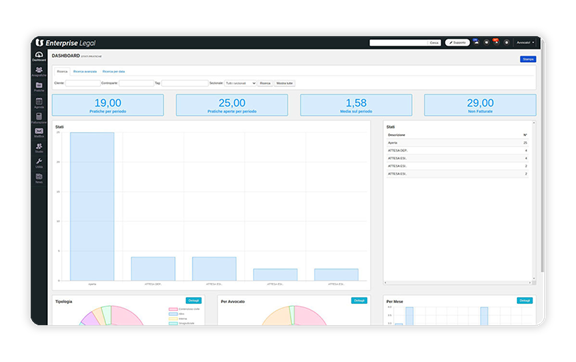Screen dimensions: 576x362
Task: Click the Altro blue legend swatch
Action: click(x=173, y=314)
